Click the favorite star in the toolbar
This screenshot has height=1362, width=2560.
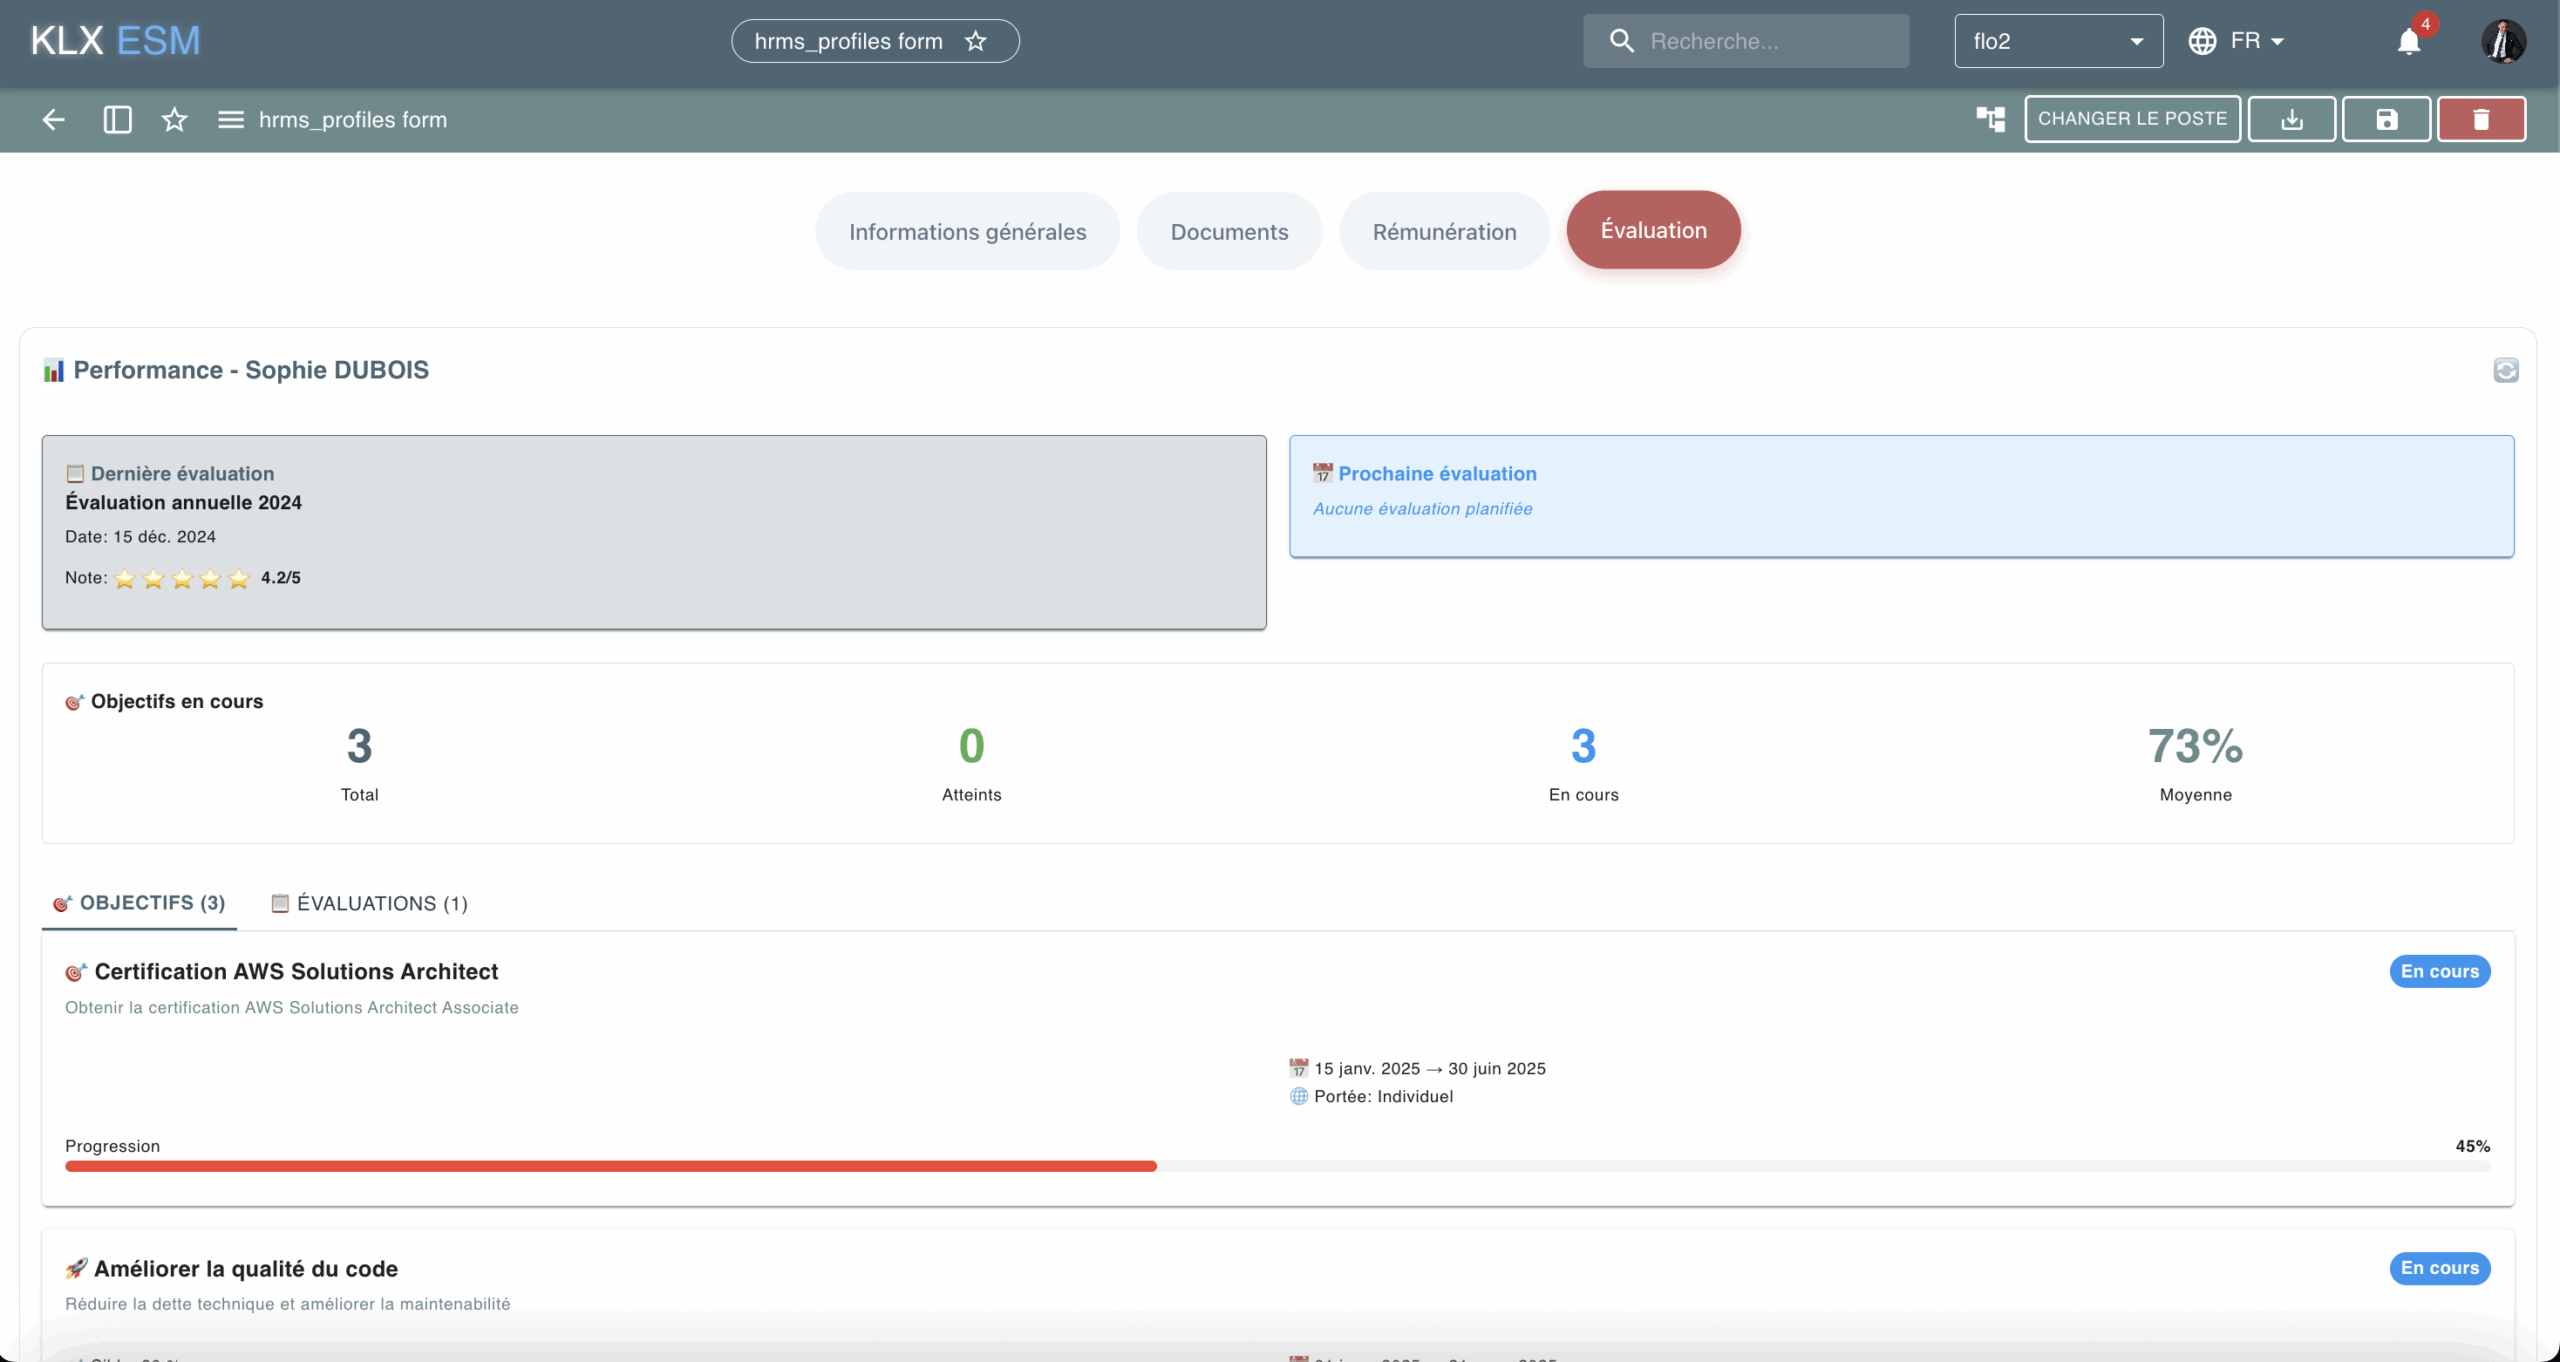click(x=174, y=120)
